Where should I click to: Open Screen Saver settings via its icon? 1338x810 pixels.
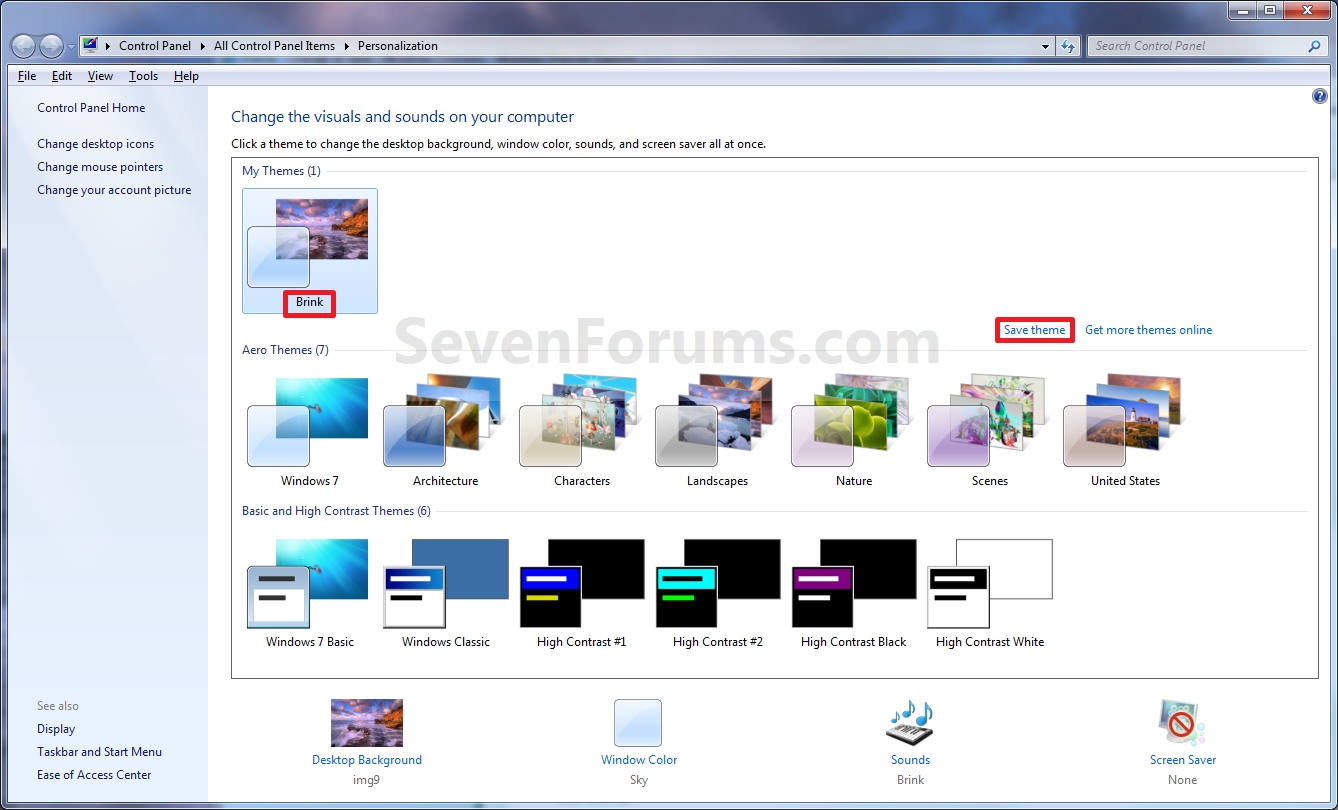1182,722
